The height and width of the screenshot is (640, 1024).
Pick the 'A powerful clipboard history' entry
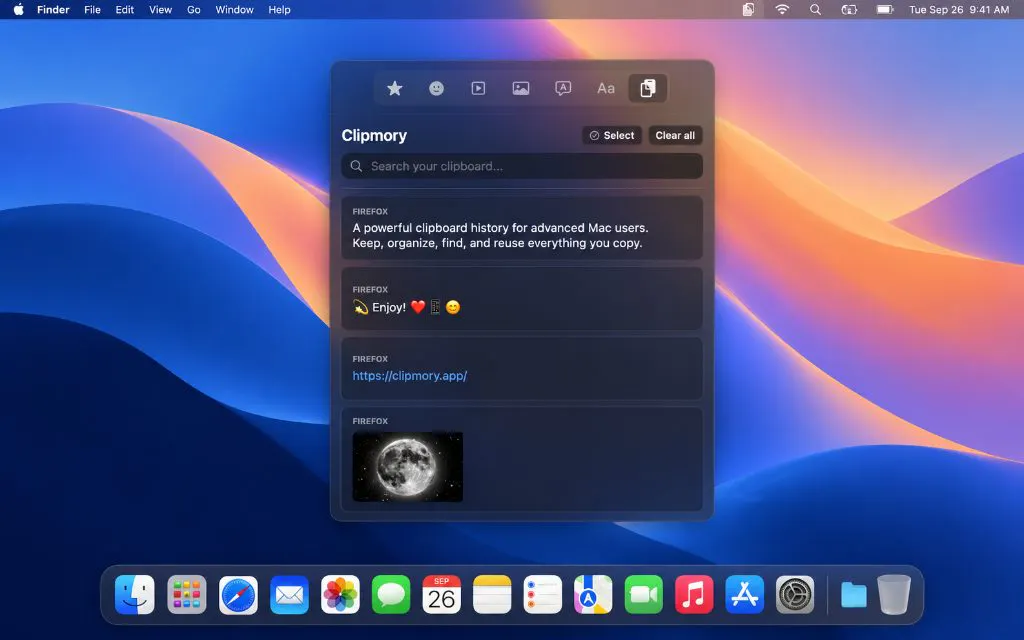[x=522, y=228]
